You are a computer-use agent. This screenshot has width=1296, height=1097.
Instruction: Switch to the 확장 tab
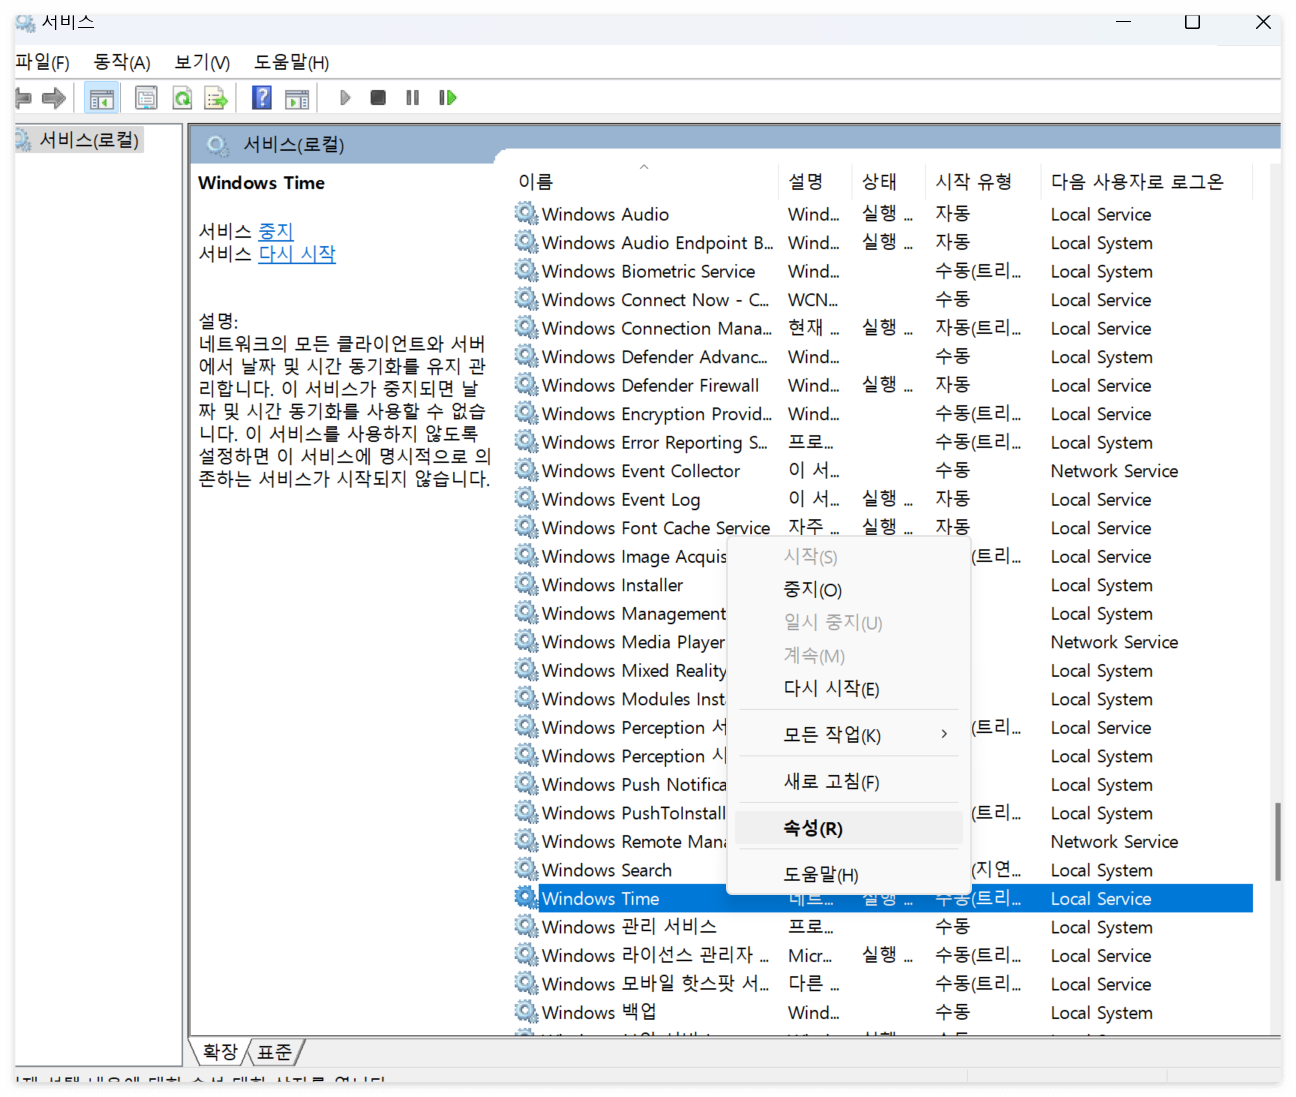pyautogui.click(x=220, y=1051)
